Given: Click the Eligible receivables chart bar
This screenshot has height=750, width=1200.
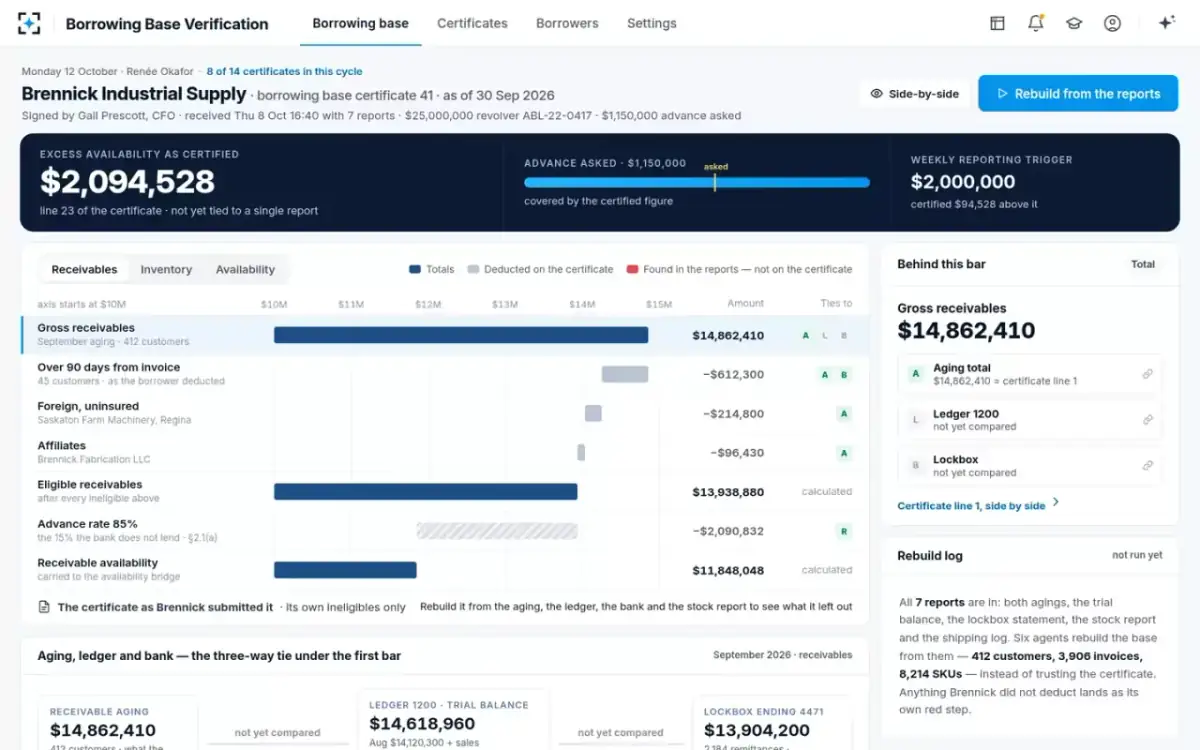Looking at the screenshot, I should pyautogui.click(x=426, y=492).
